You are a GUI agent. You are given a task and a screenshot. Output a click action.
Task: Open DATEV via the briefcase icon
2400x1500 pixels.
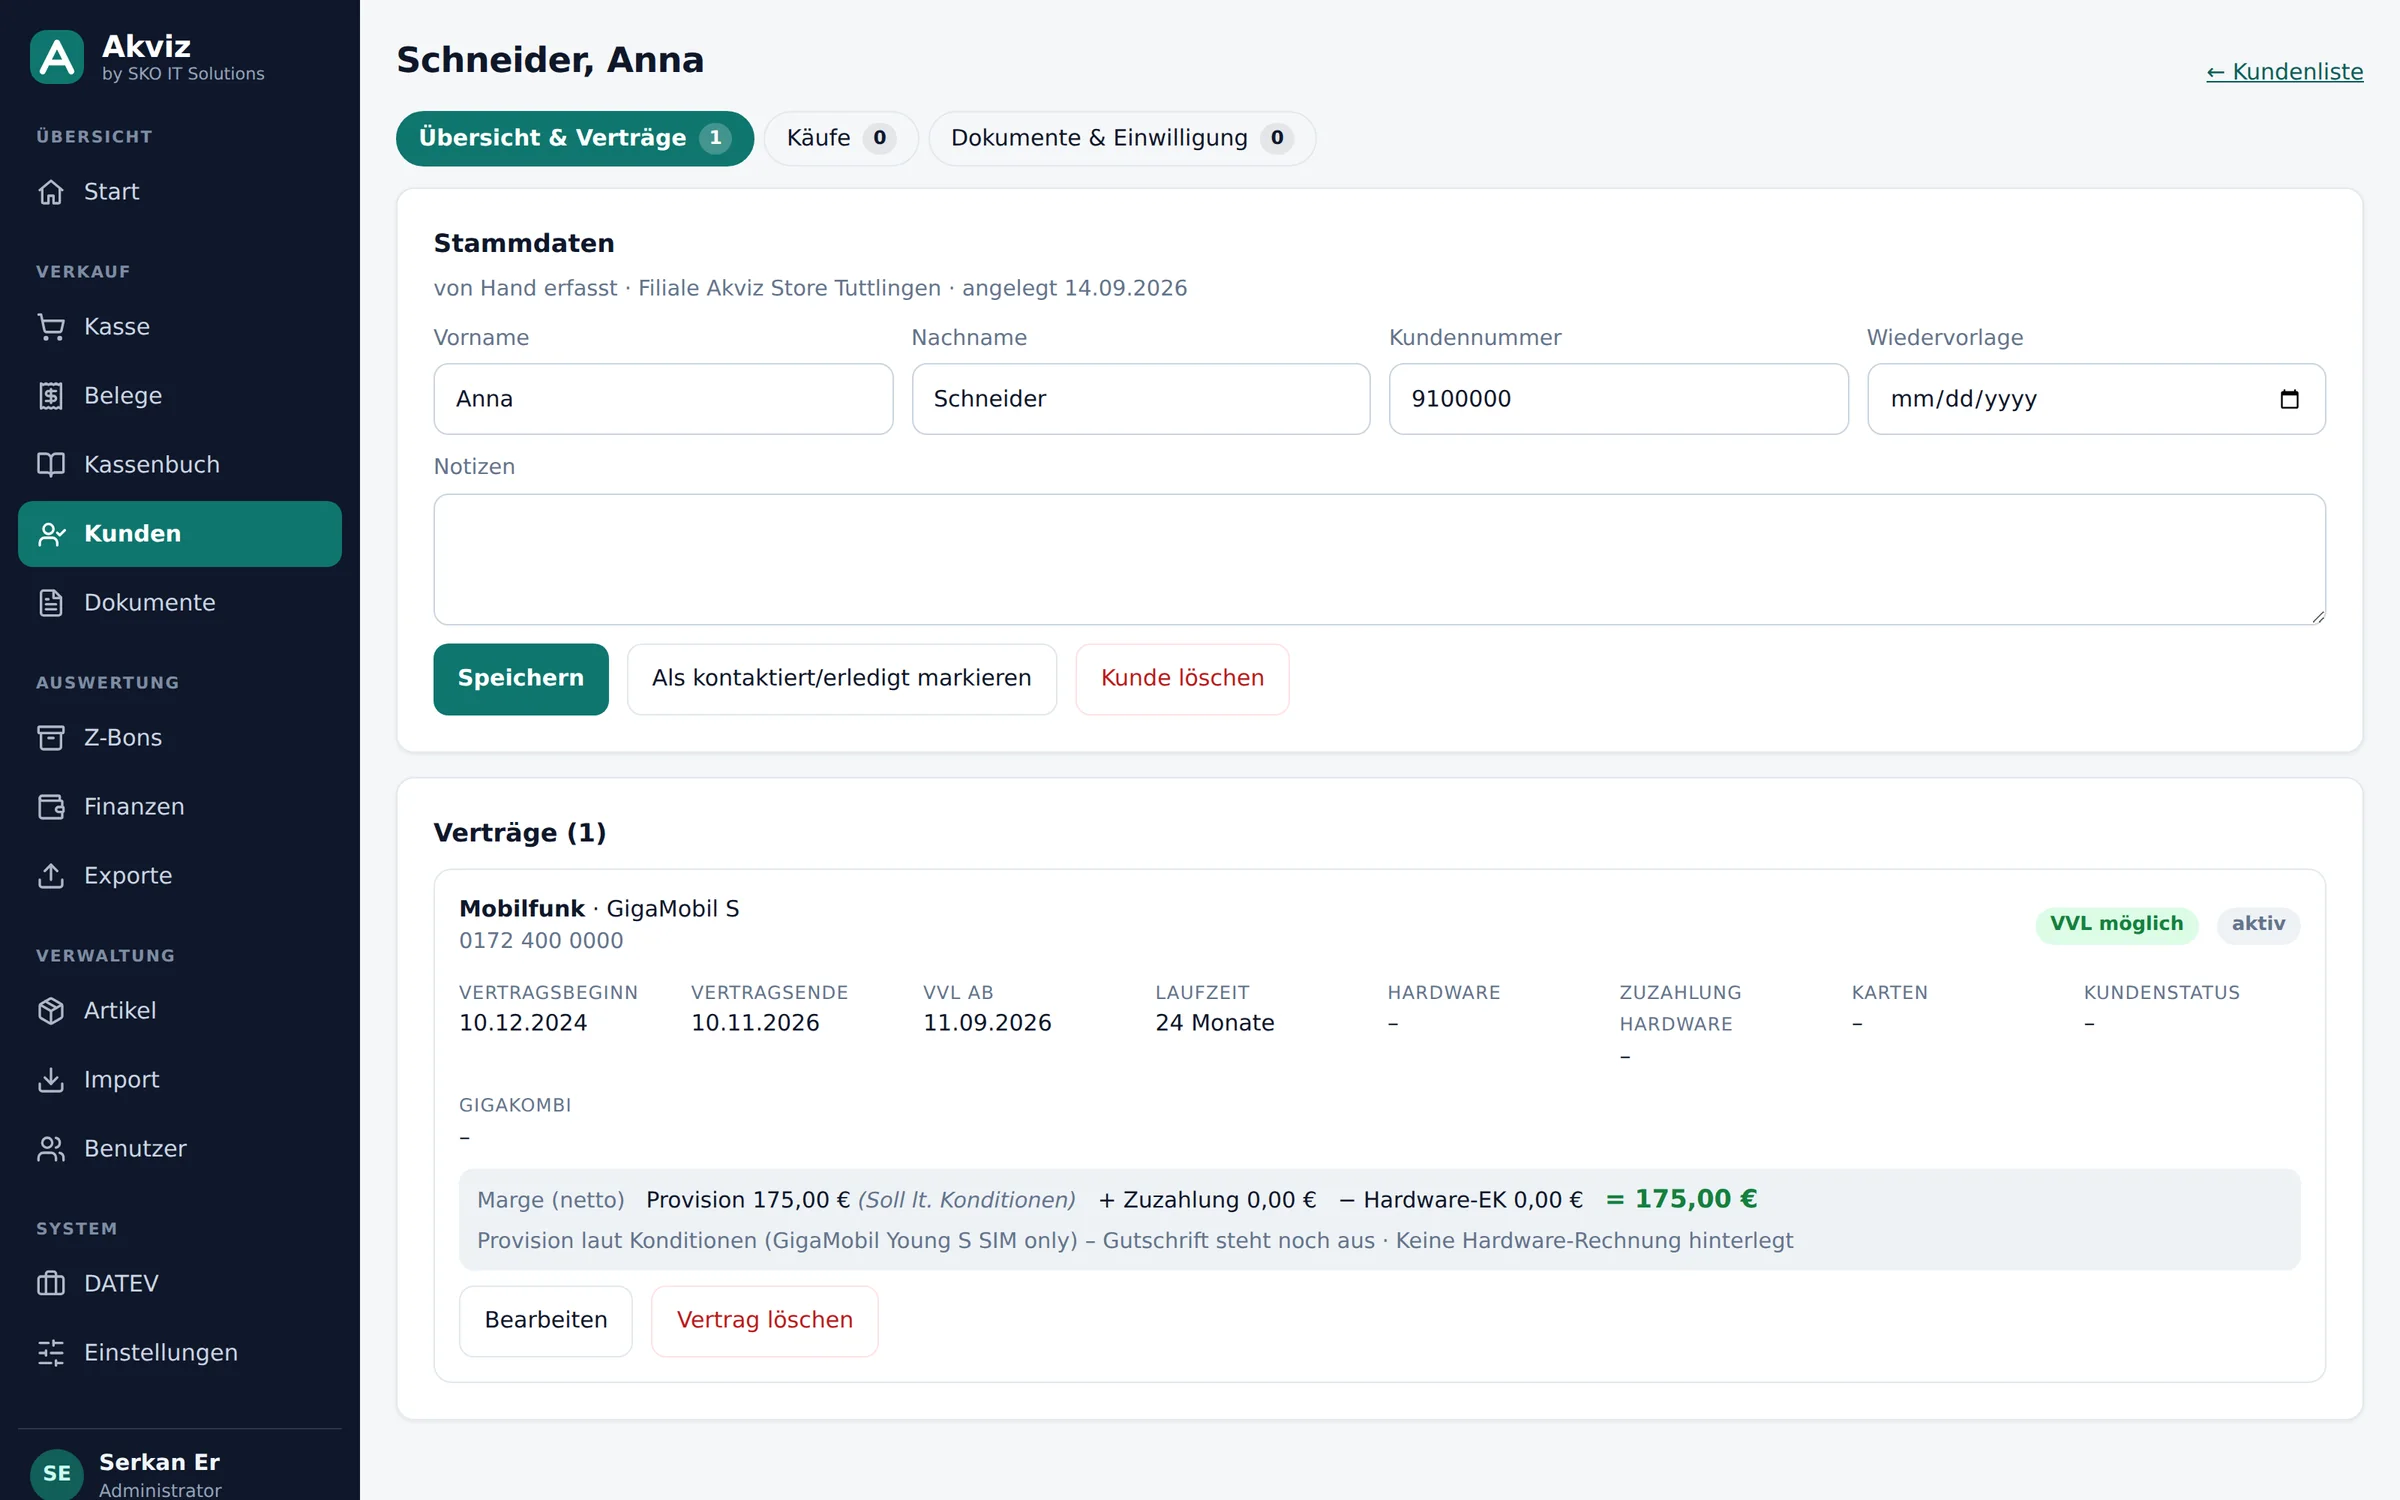coord(51,1283)
